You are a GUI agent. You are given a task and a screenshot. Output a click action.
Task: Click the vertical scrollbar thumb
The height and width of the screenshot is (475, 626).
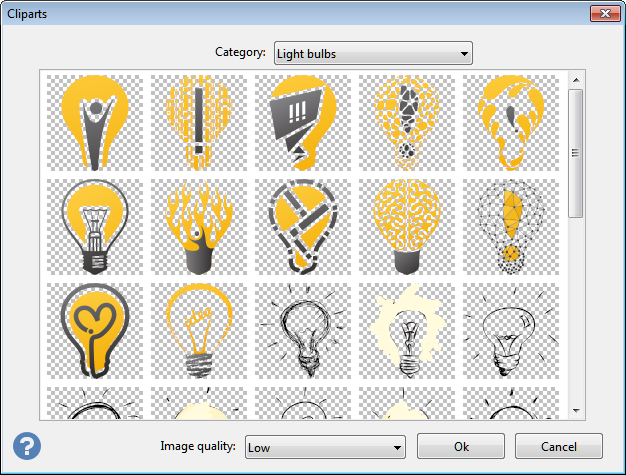click(x=575, y=152)
